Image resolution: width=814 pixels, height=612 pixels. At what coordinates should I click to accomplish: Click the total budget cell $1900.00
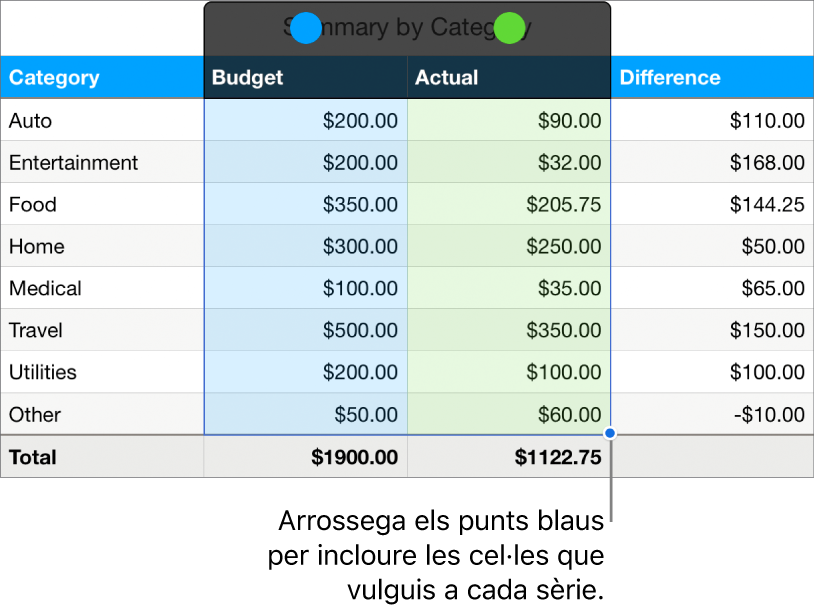click(x=305, y=458)
